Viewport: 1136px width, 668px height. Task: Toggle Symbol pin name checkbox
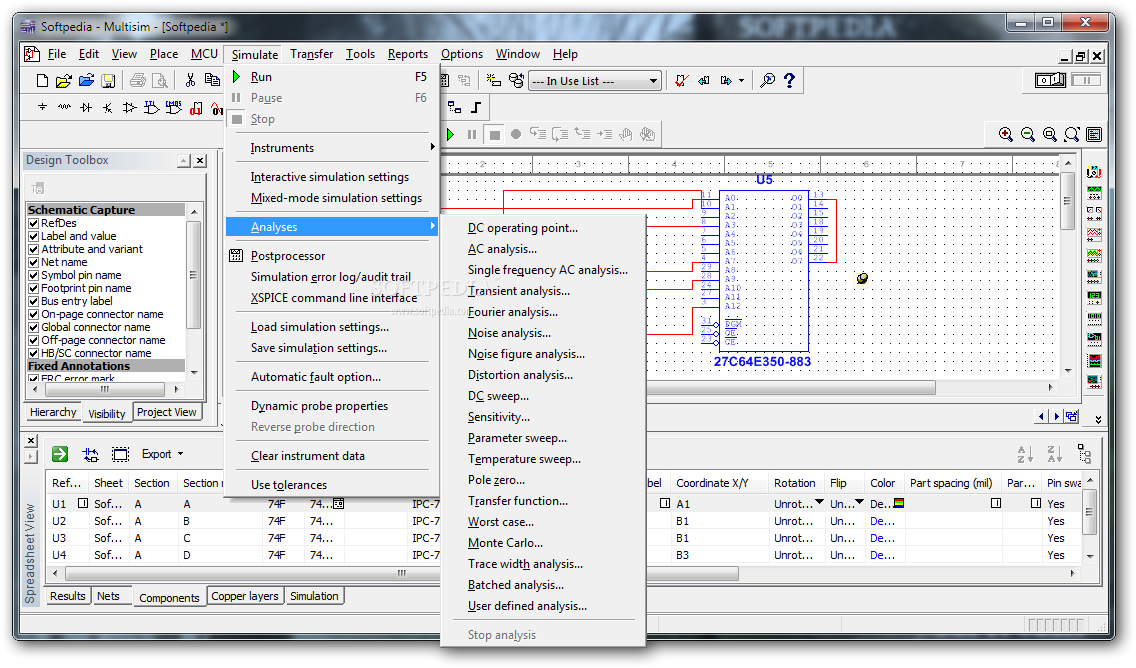pos(33,275)
